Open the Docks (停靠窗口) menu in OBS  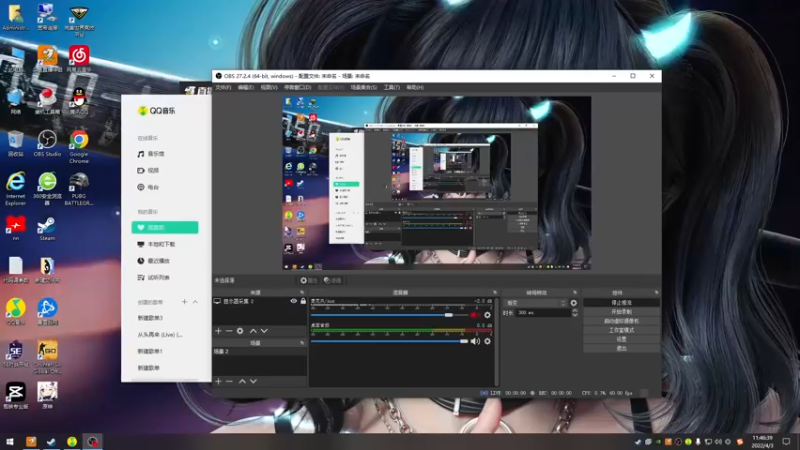coord(297,88)
